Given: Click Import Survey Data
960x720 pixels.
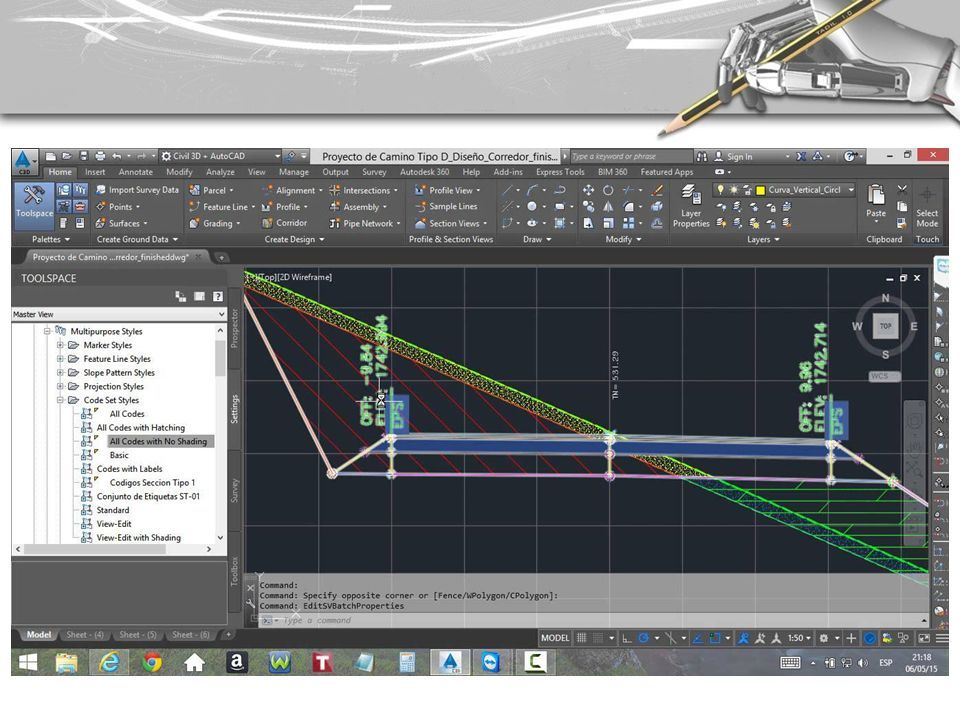Looking at the screenshot, I should coord(137,190).
